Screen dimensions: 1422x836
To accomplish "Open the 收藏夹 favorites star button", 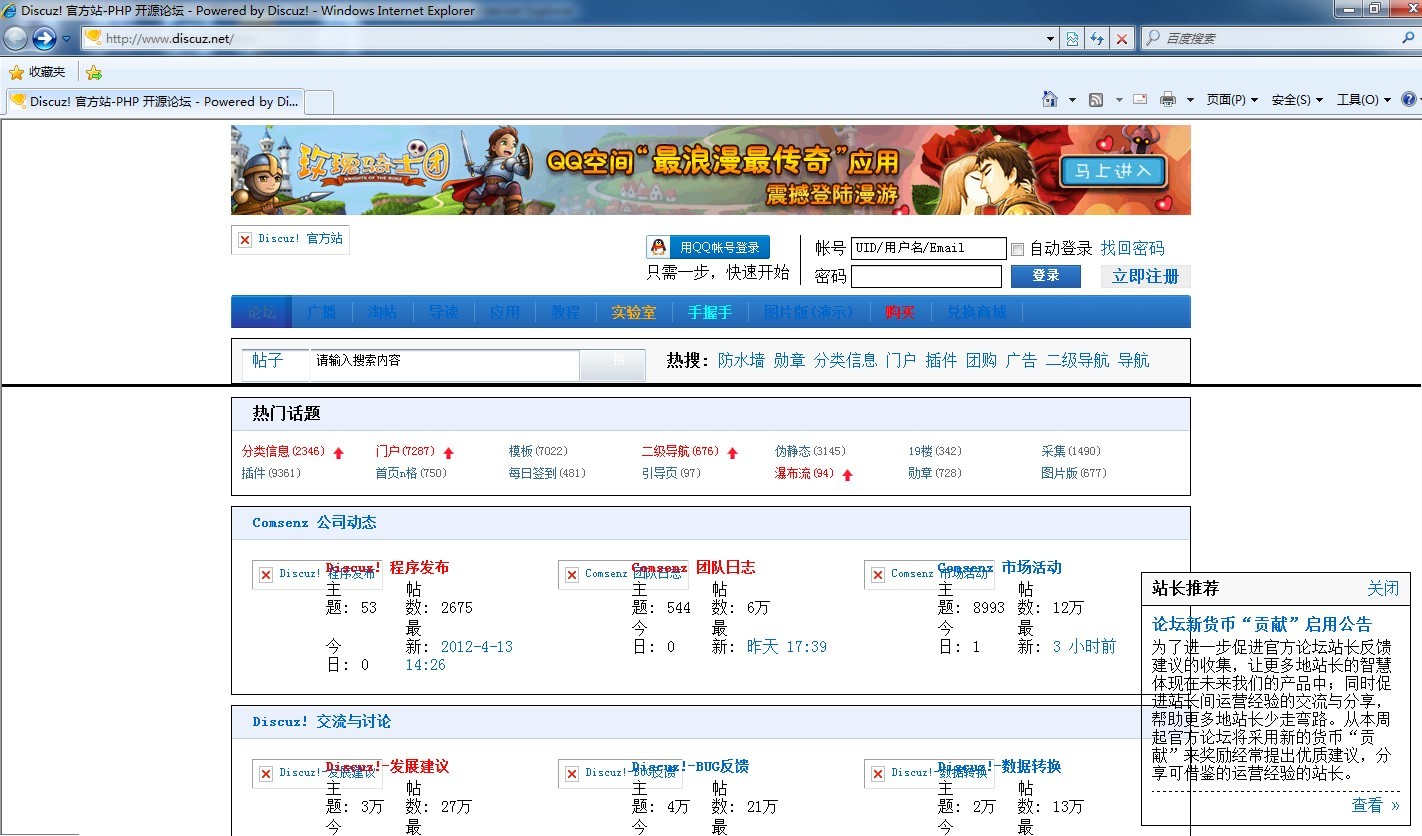I will (37, 72).
